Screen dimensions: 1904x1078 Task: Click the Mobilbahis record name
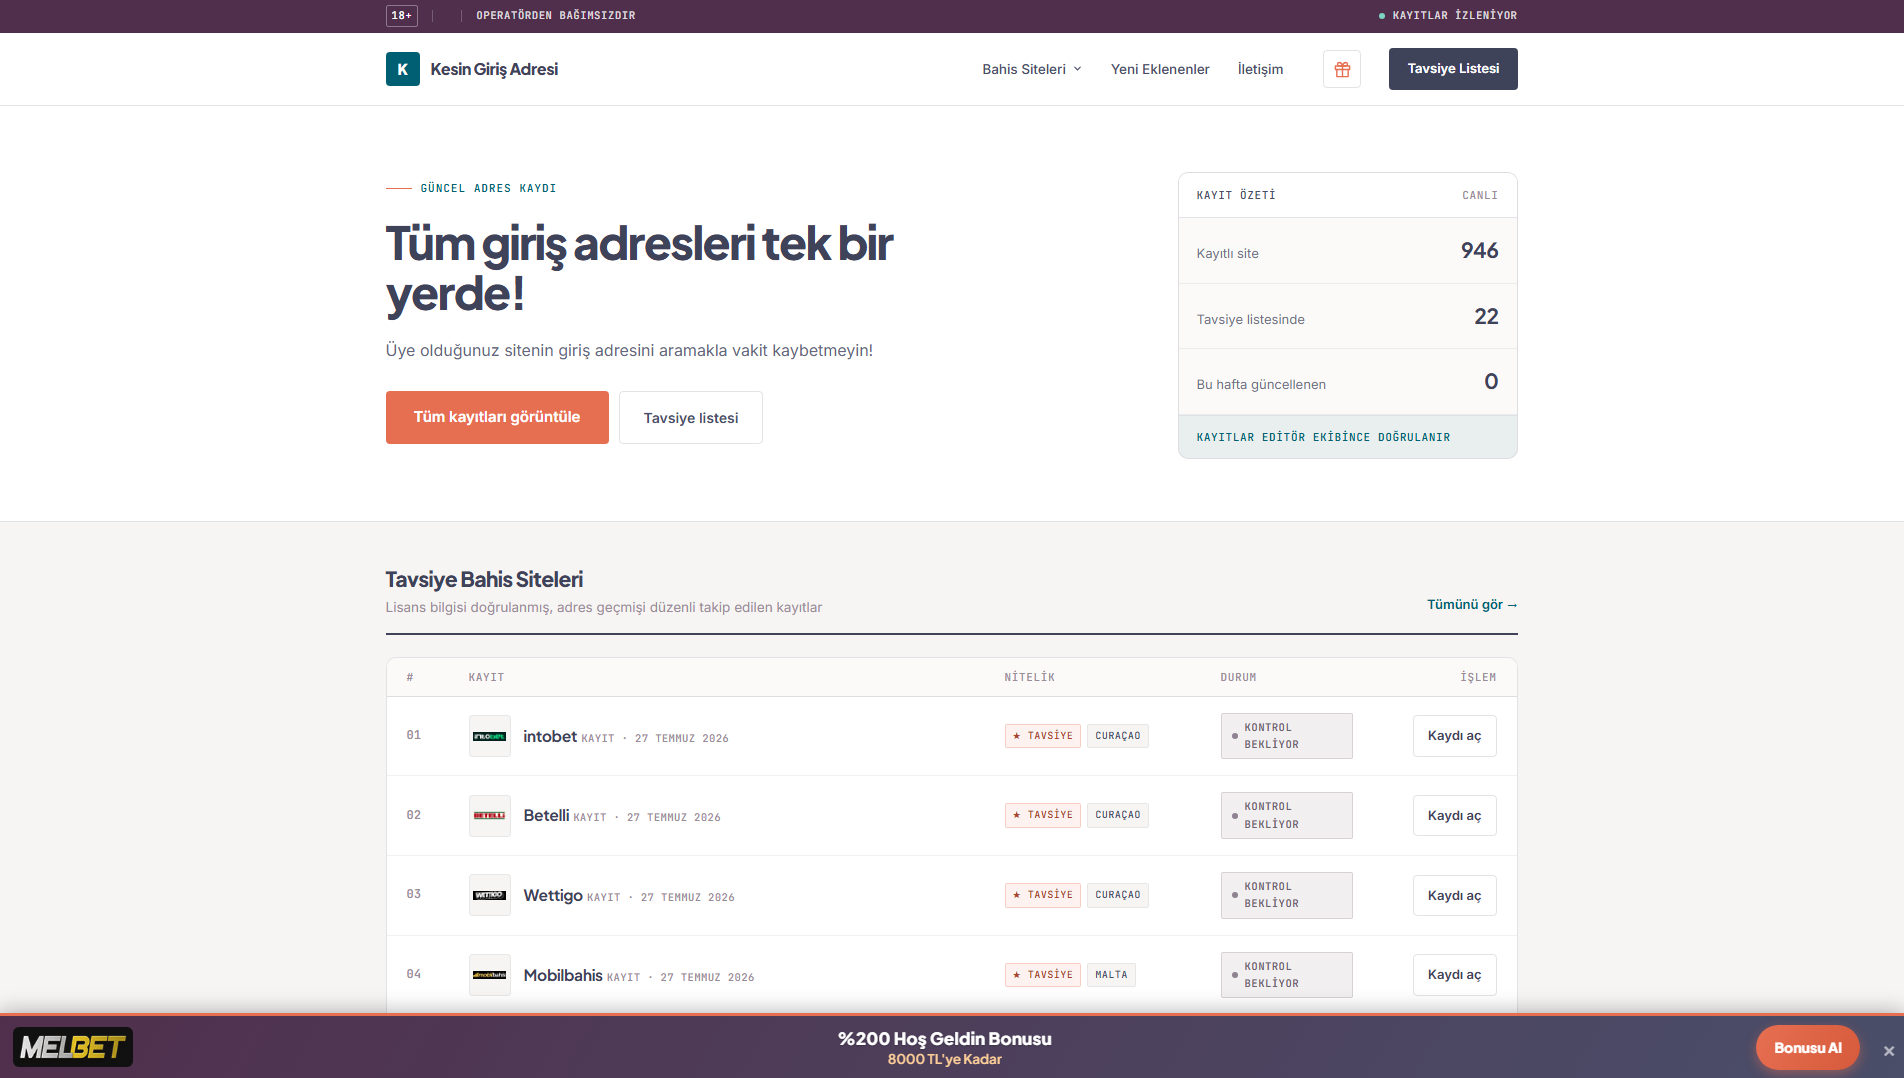[x=563, y=975]
